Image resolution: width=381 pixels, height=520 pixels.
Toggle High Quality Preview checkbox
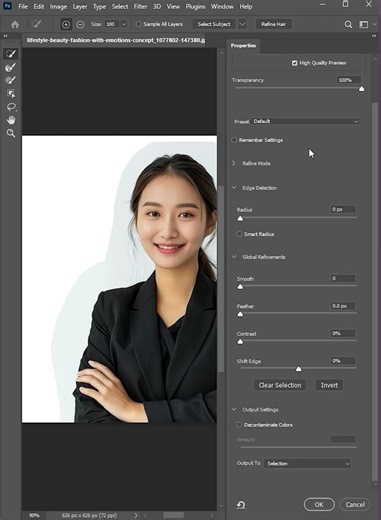click(x=294, y=63)
